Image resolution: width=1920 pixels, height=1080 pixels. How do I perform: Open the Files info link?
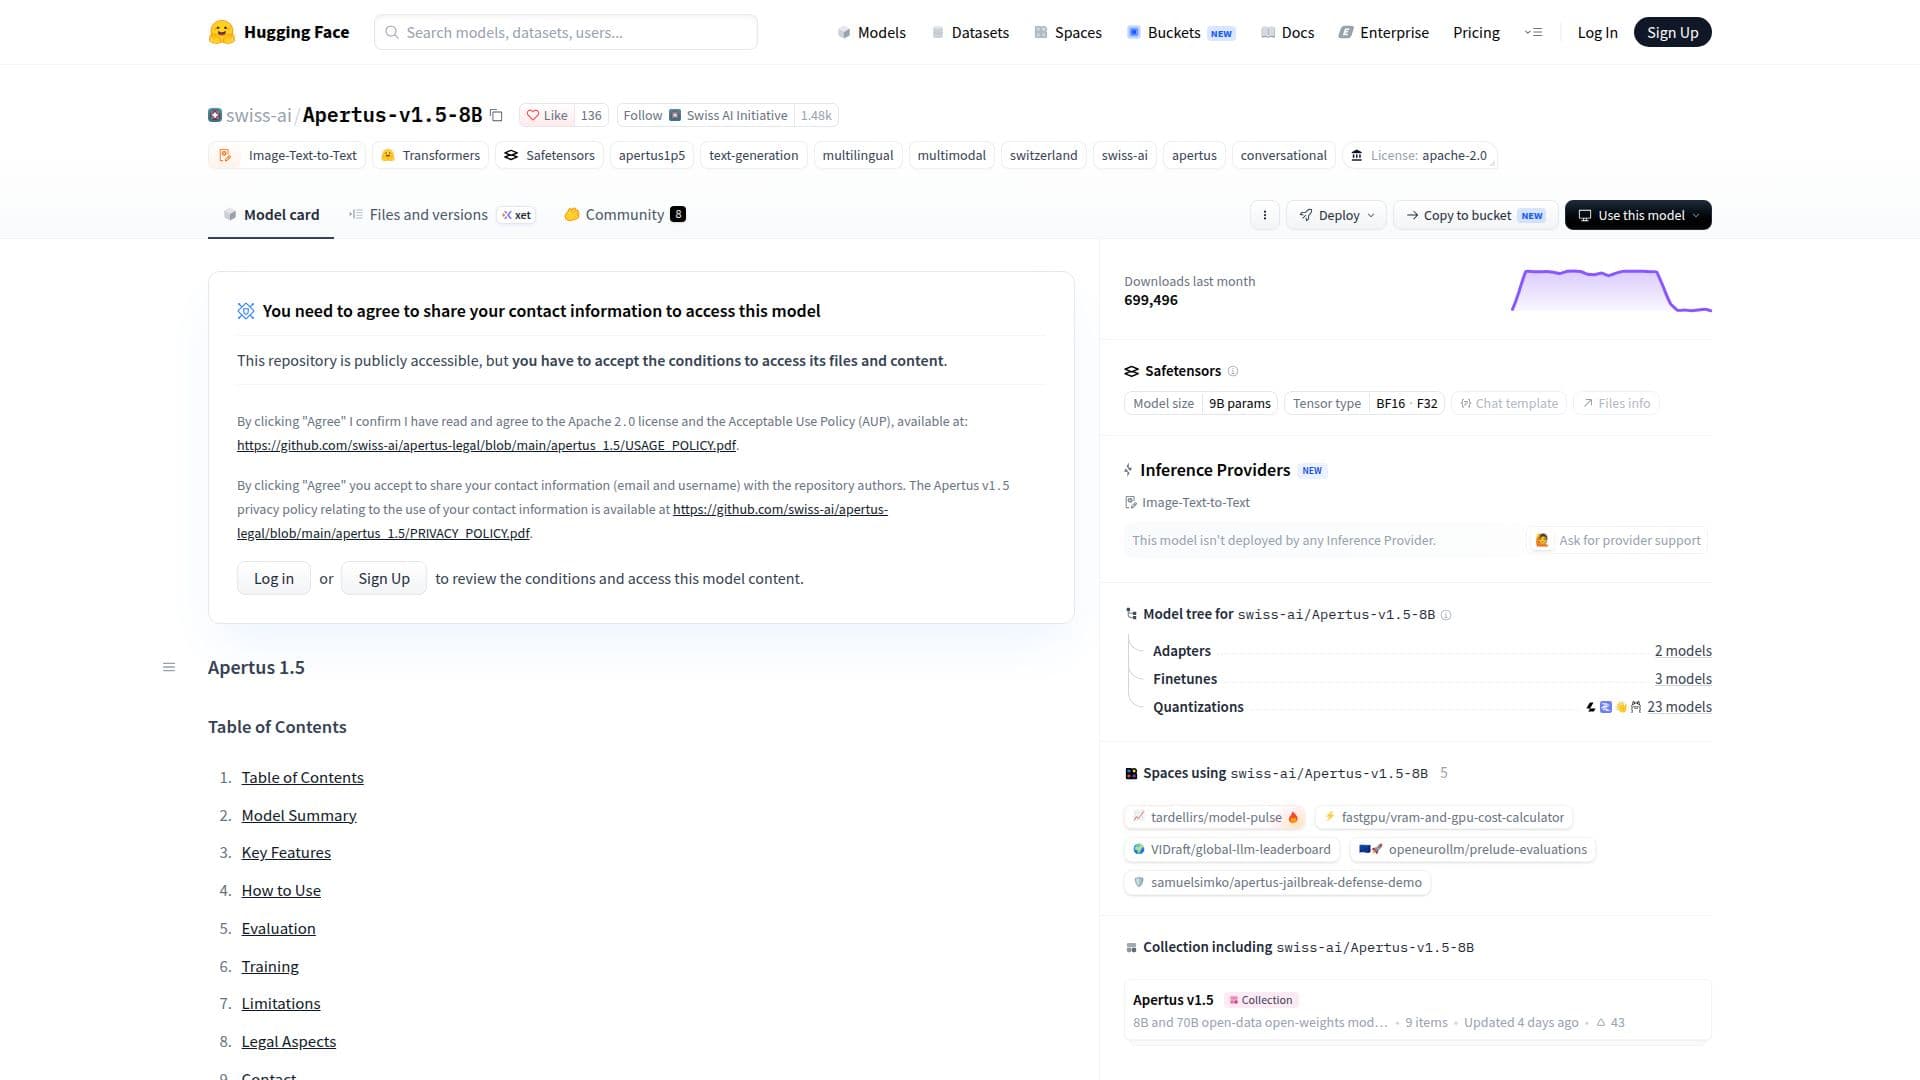coord(1616,403)
